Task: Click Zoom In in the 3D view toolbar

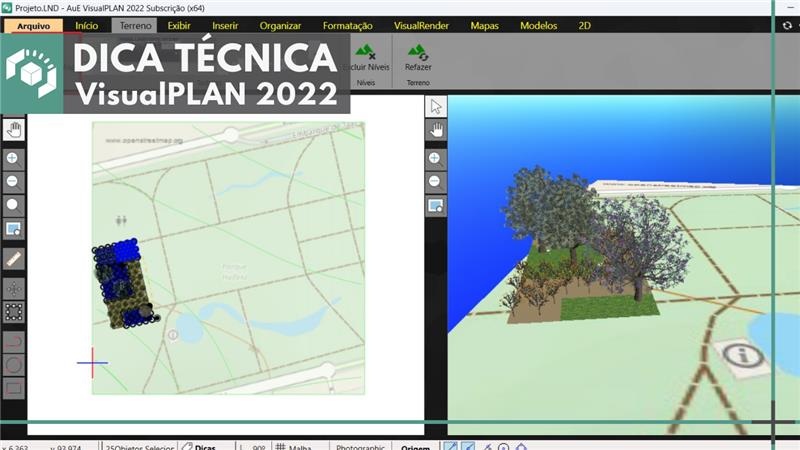Action: coord(436,159)
